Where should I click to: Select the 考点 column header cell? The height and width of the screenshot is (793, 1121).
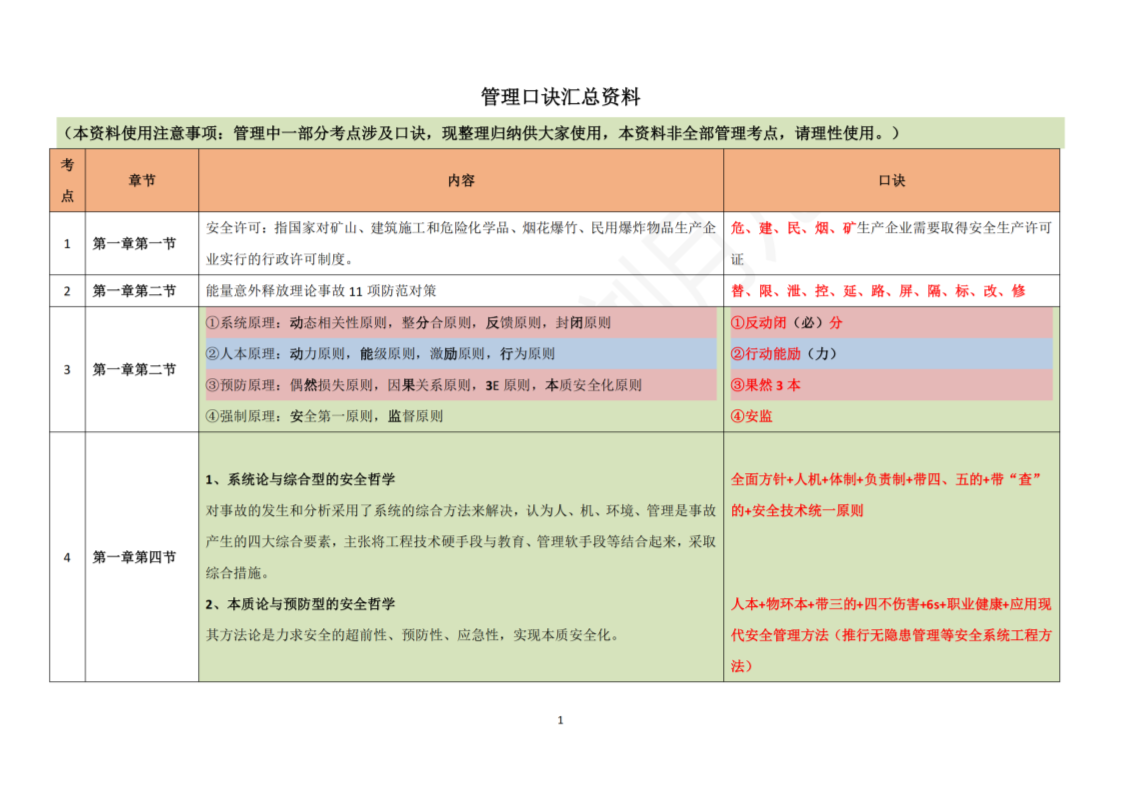(67, 180)
